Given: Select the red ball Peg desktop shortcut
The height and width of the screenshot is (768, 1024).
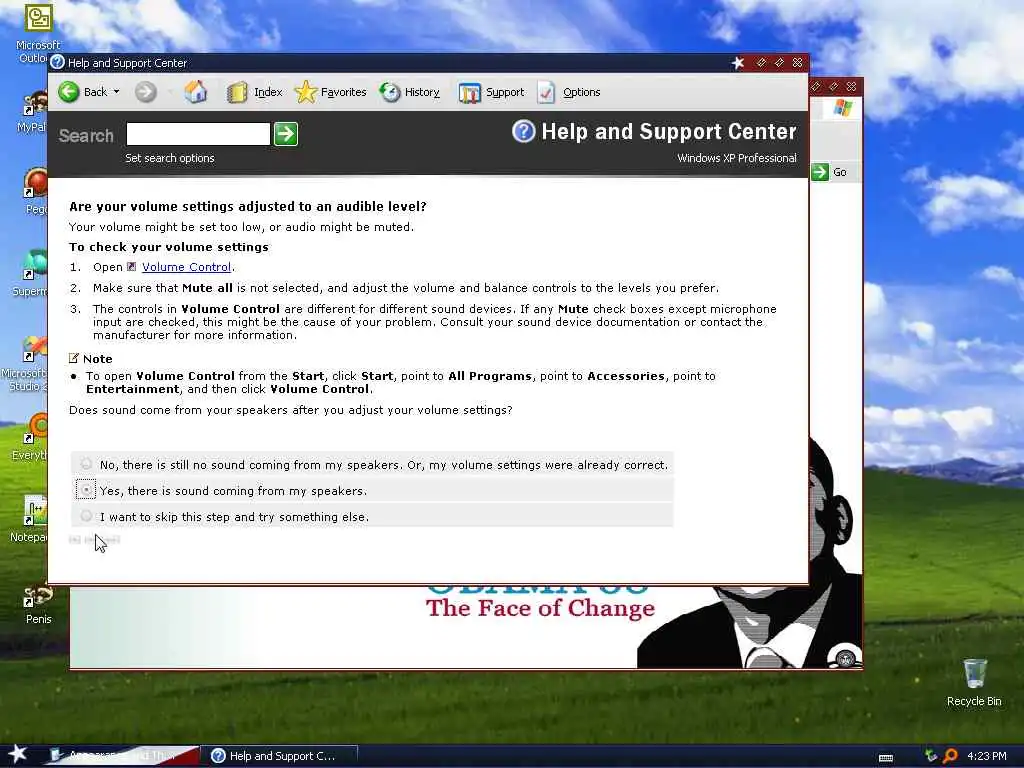Looking at the screenshot, I should [x=34, y=191].
